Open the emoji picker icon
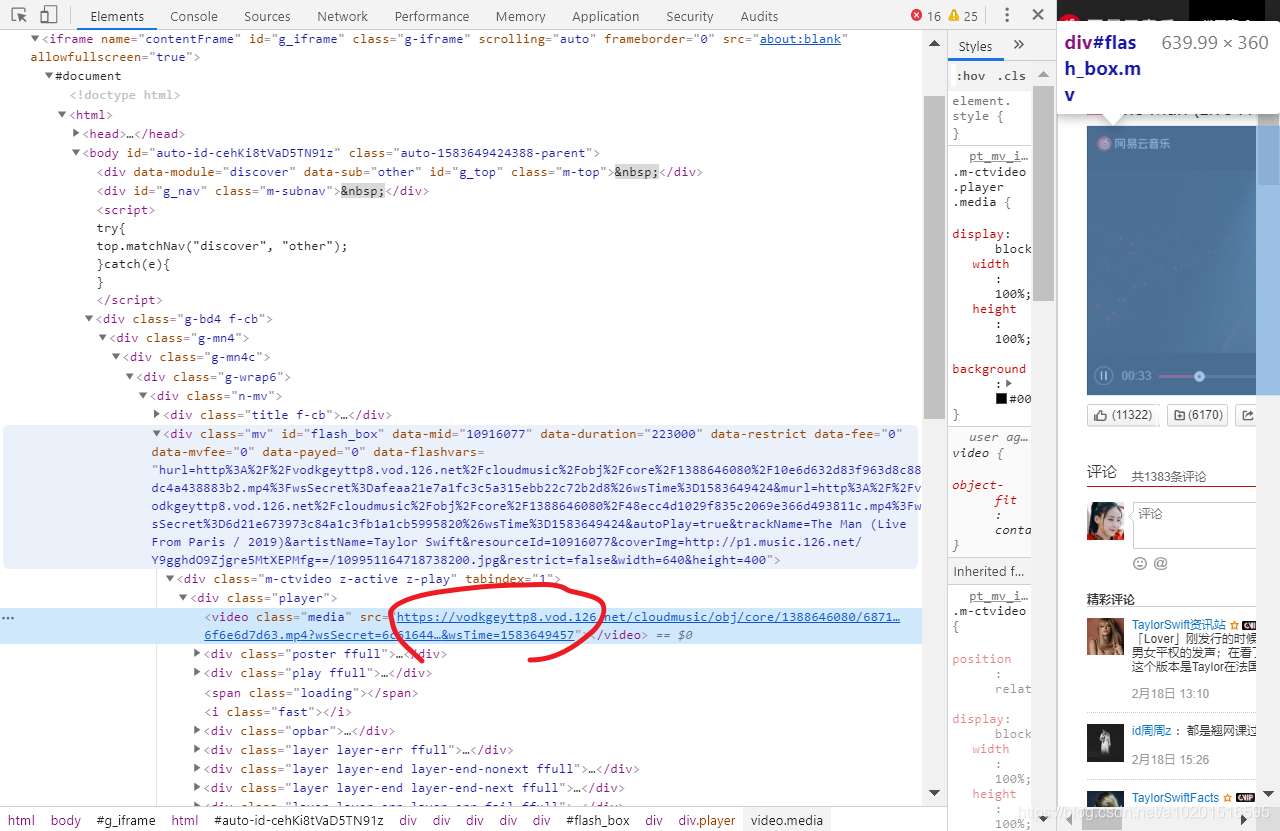Image resolution: width=1280 pixels, height=831 pixels. (1139, 563)
